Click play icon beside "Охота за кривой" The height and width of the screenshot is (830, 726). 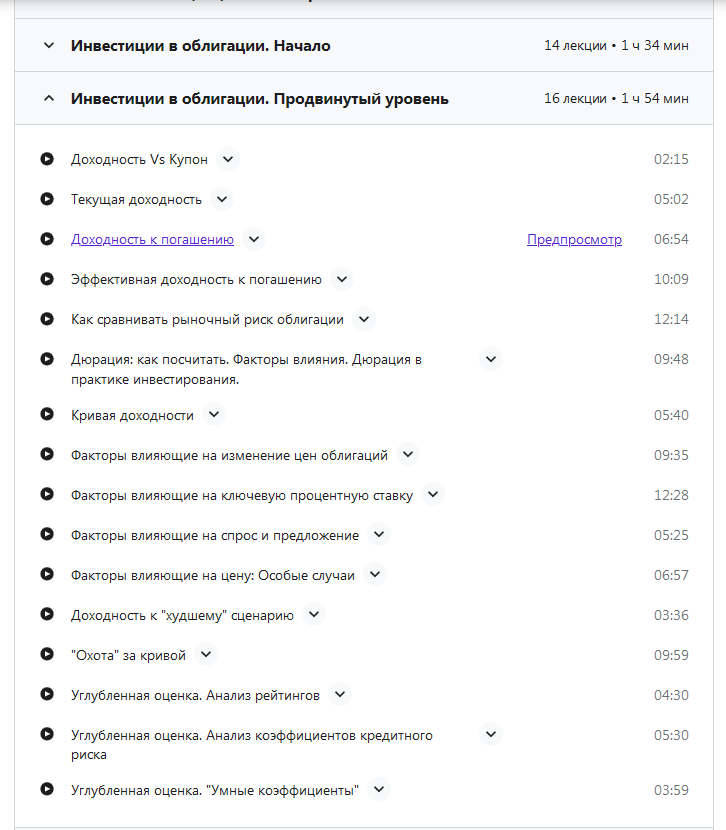(x=47, y=654)
